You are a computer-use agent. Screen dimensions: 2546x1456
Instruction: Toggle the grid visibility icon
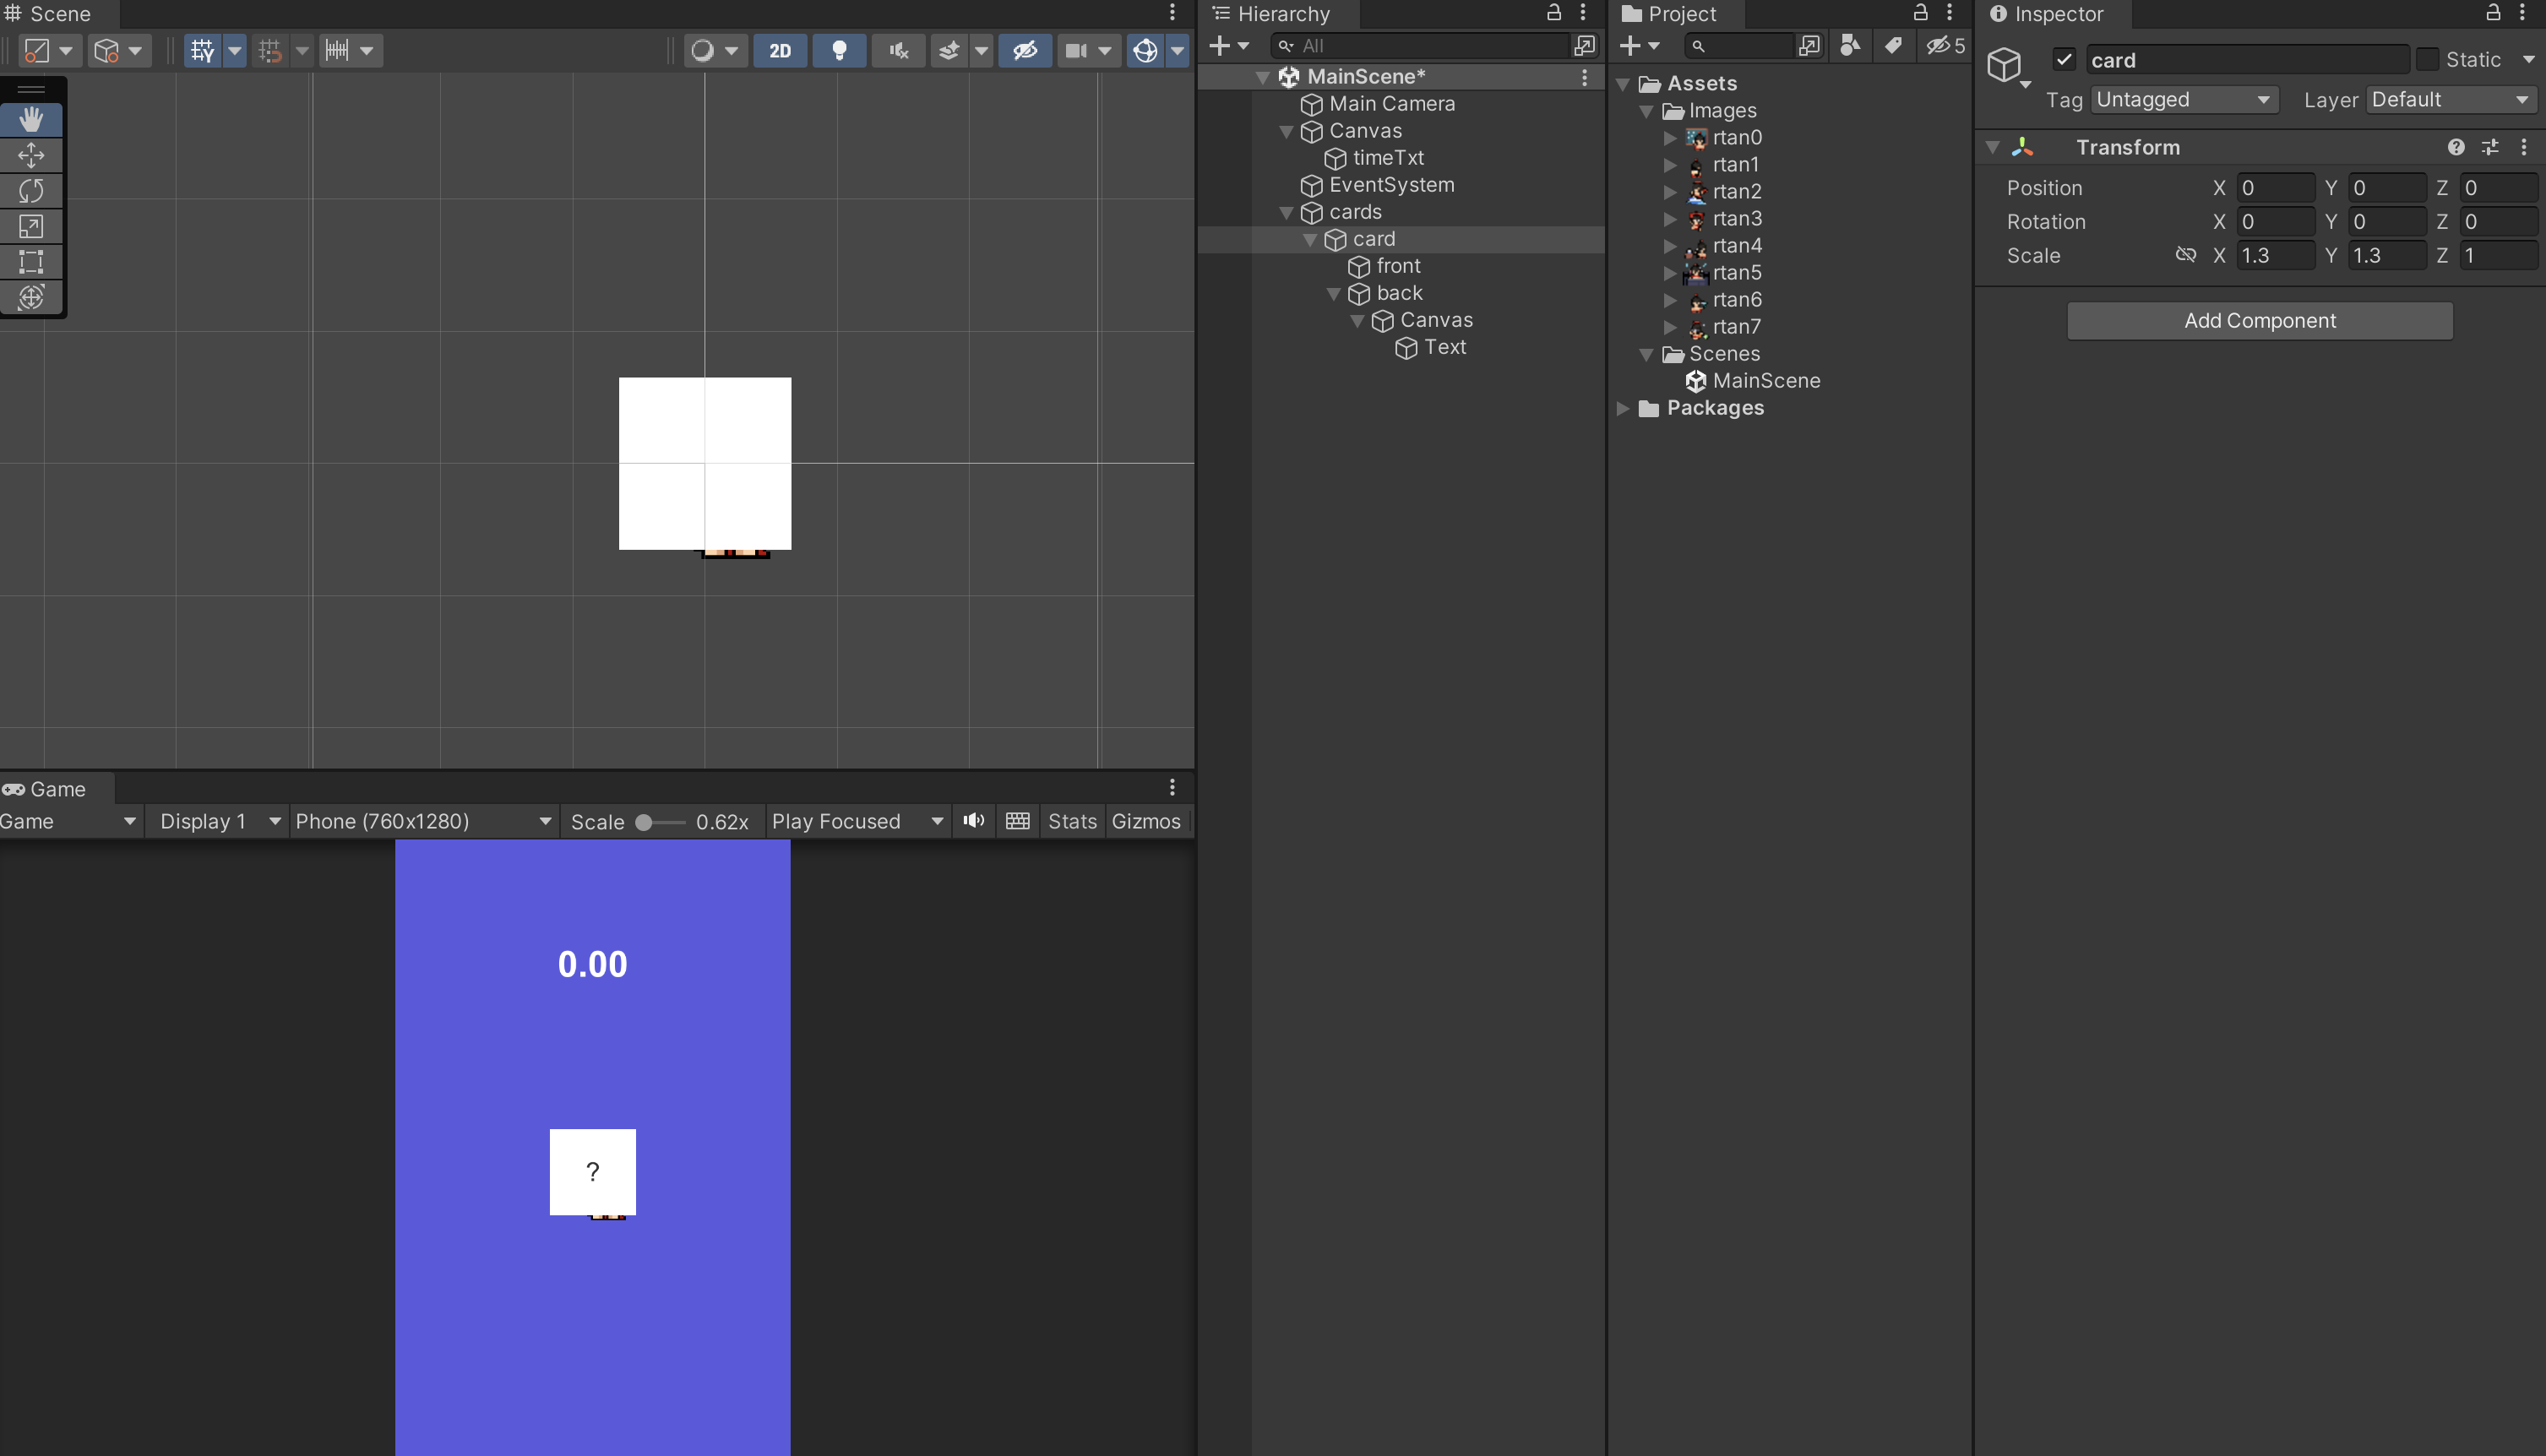tap(203, 50)
